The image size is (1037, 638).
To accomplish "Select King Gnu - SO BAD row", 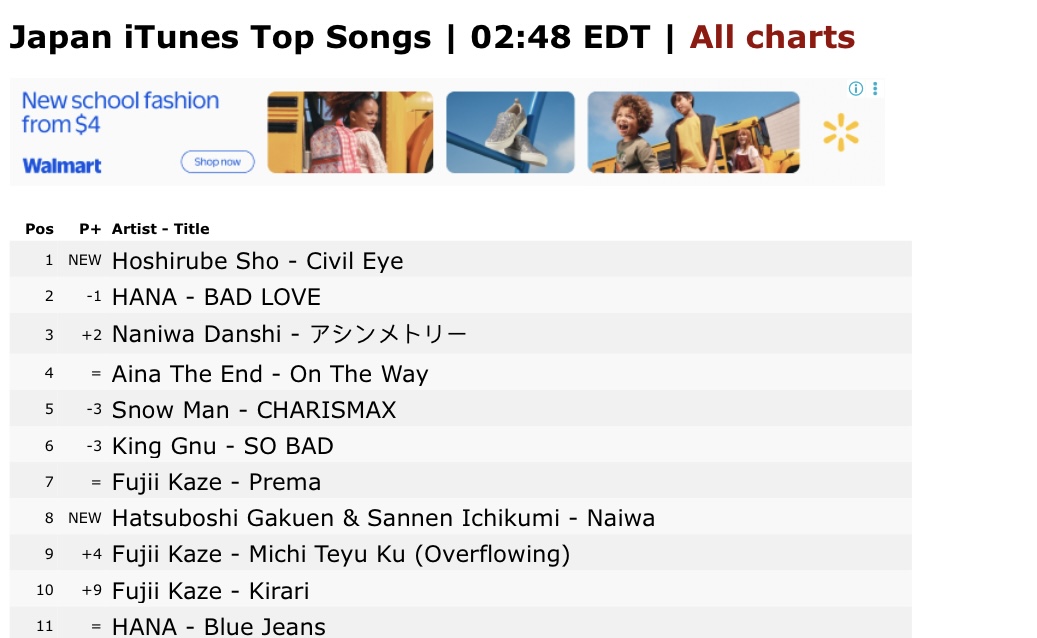I will (x=460, y=445).
